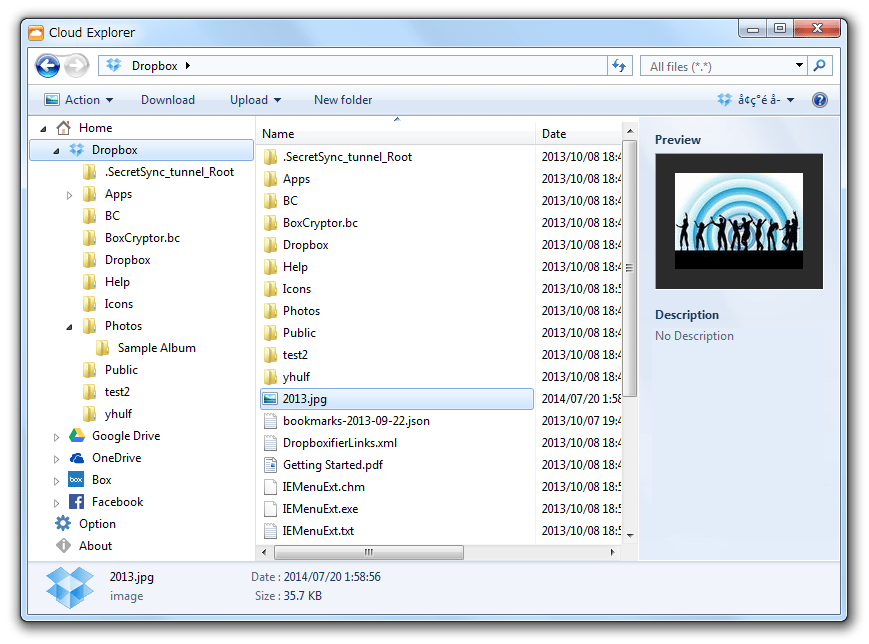This screenshot has height=644, width=869.
Task: Click the Google Drive icon in sidebar
Action: click(x=76, y=436)
